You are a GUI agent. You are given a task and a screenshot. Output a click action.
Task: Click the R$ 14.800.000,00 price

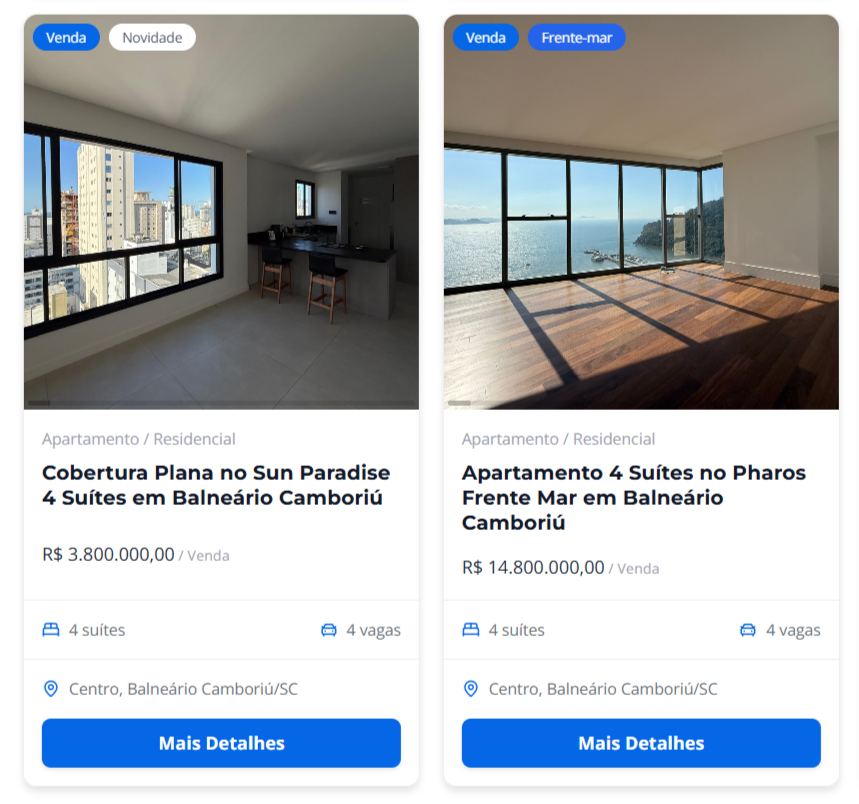(533, 567)
